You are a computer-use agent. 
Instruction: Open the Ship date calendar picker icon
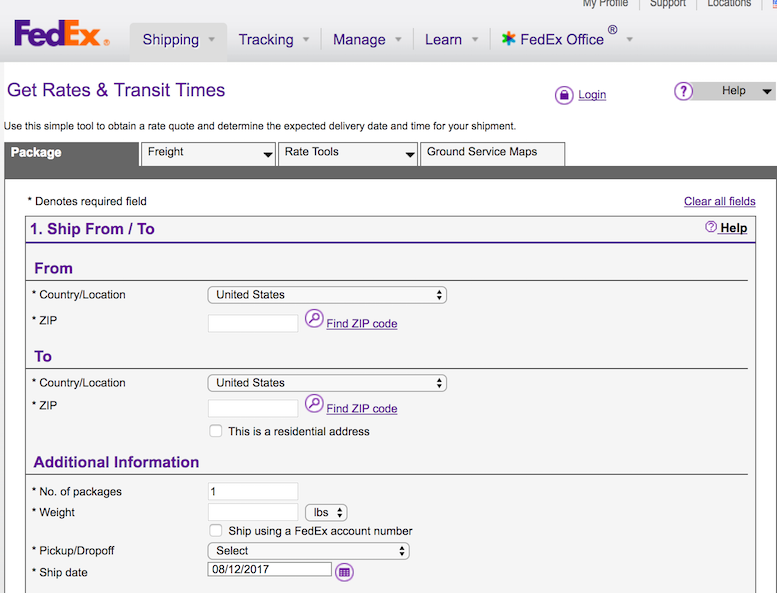click(x=344, y=572)
